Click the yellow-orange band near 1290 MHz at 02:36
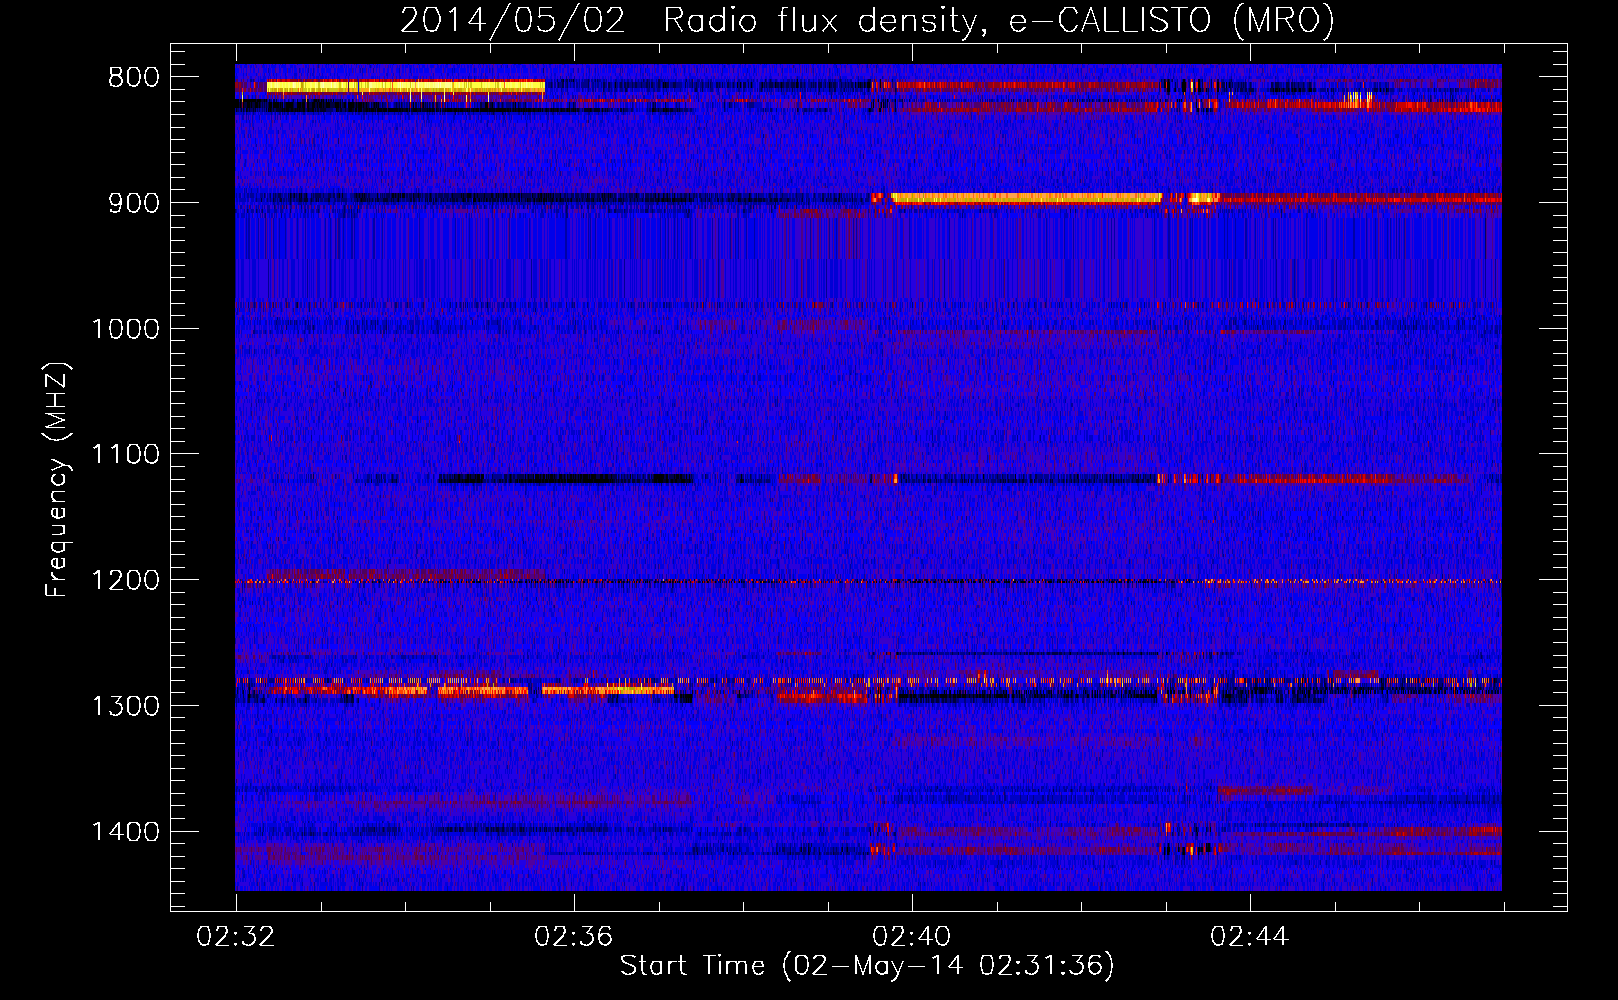Screen dimensions: 1618x1000 [608, 689]
